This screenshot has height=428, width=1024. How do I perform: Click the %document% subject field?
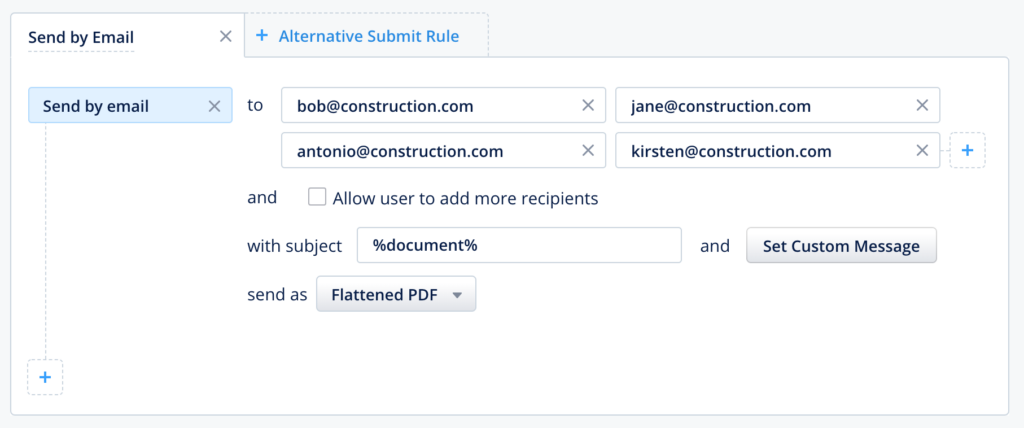click(x=518, y=246)
